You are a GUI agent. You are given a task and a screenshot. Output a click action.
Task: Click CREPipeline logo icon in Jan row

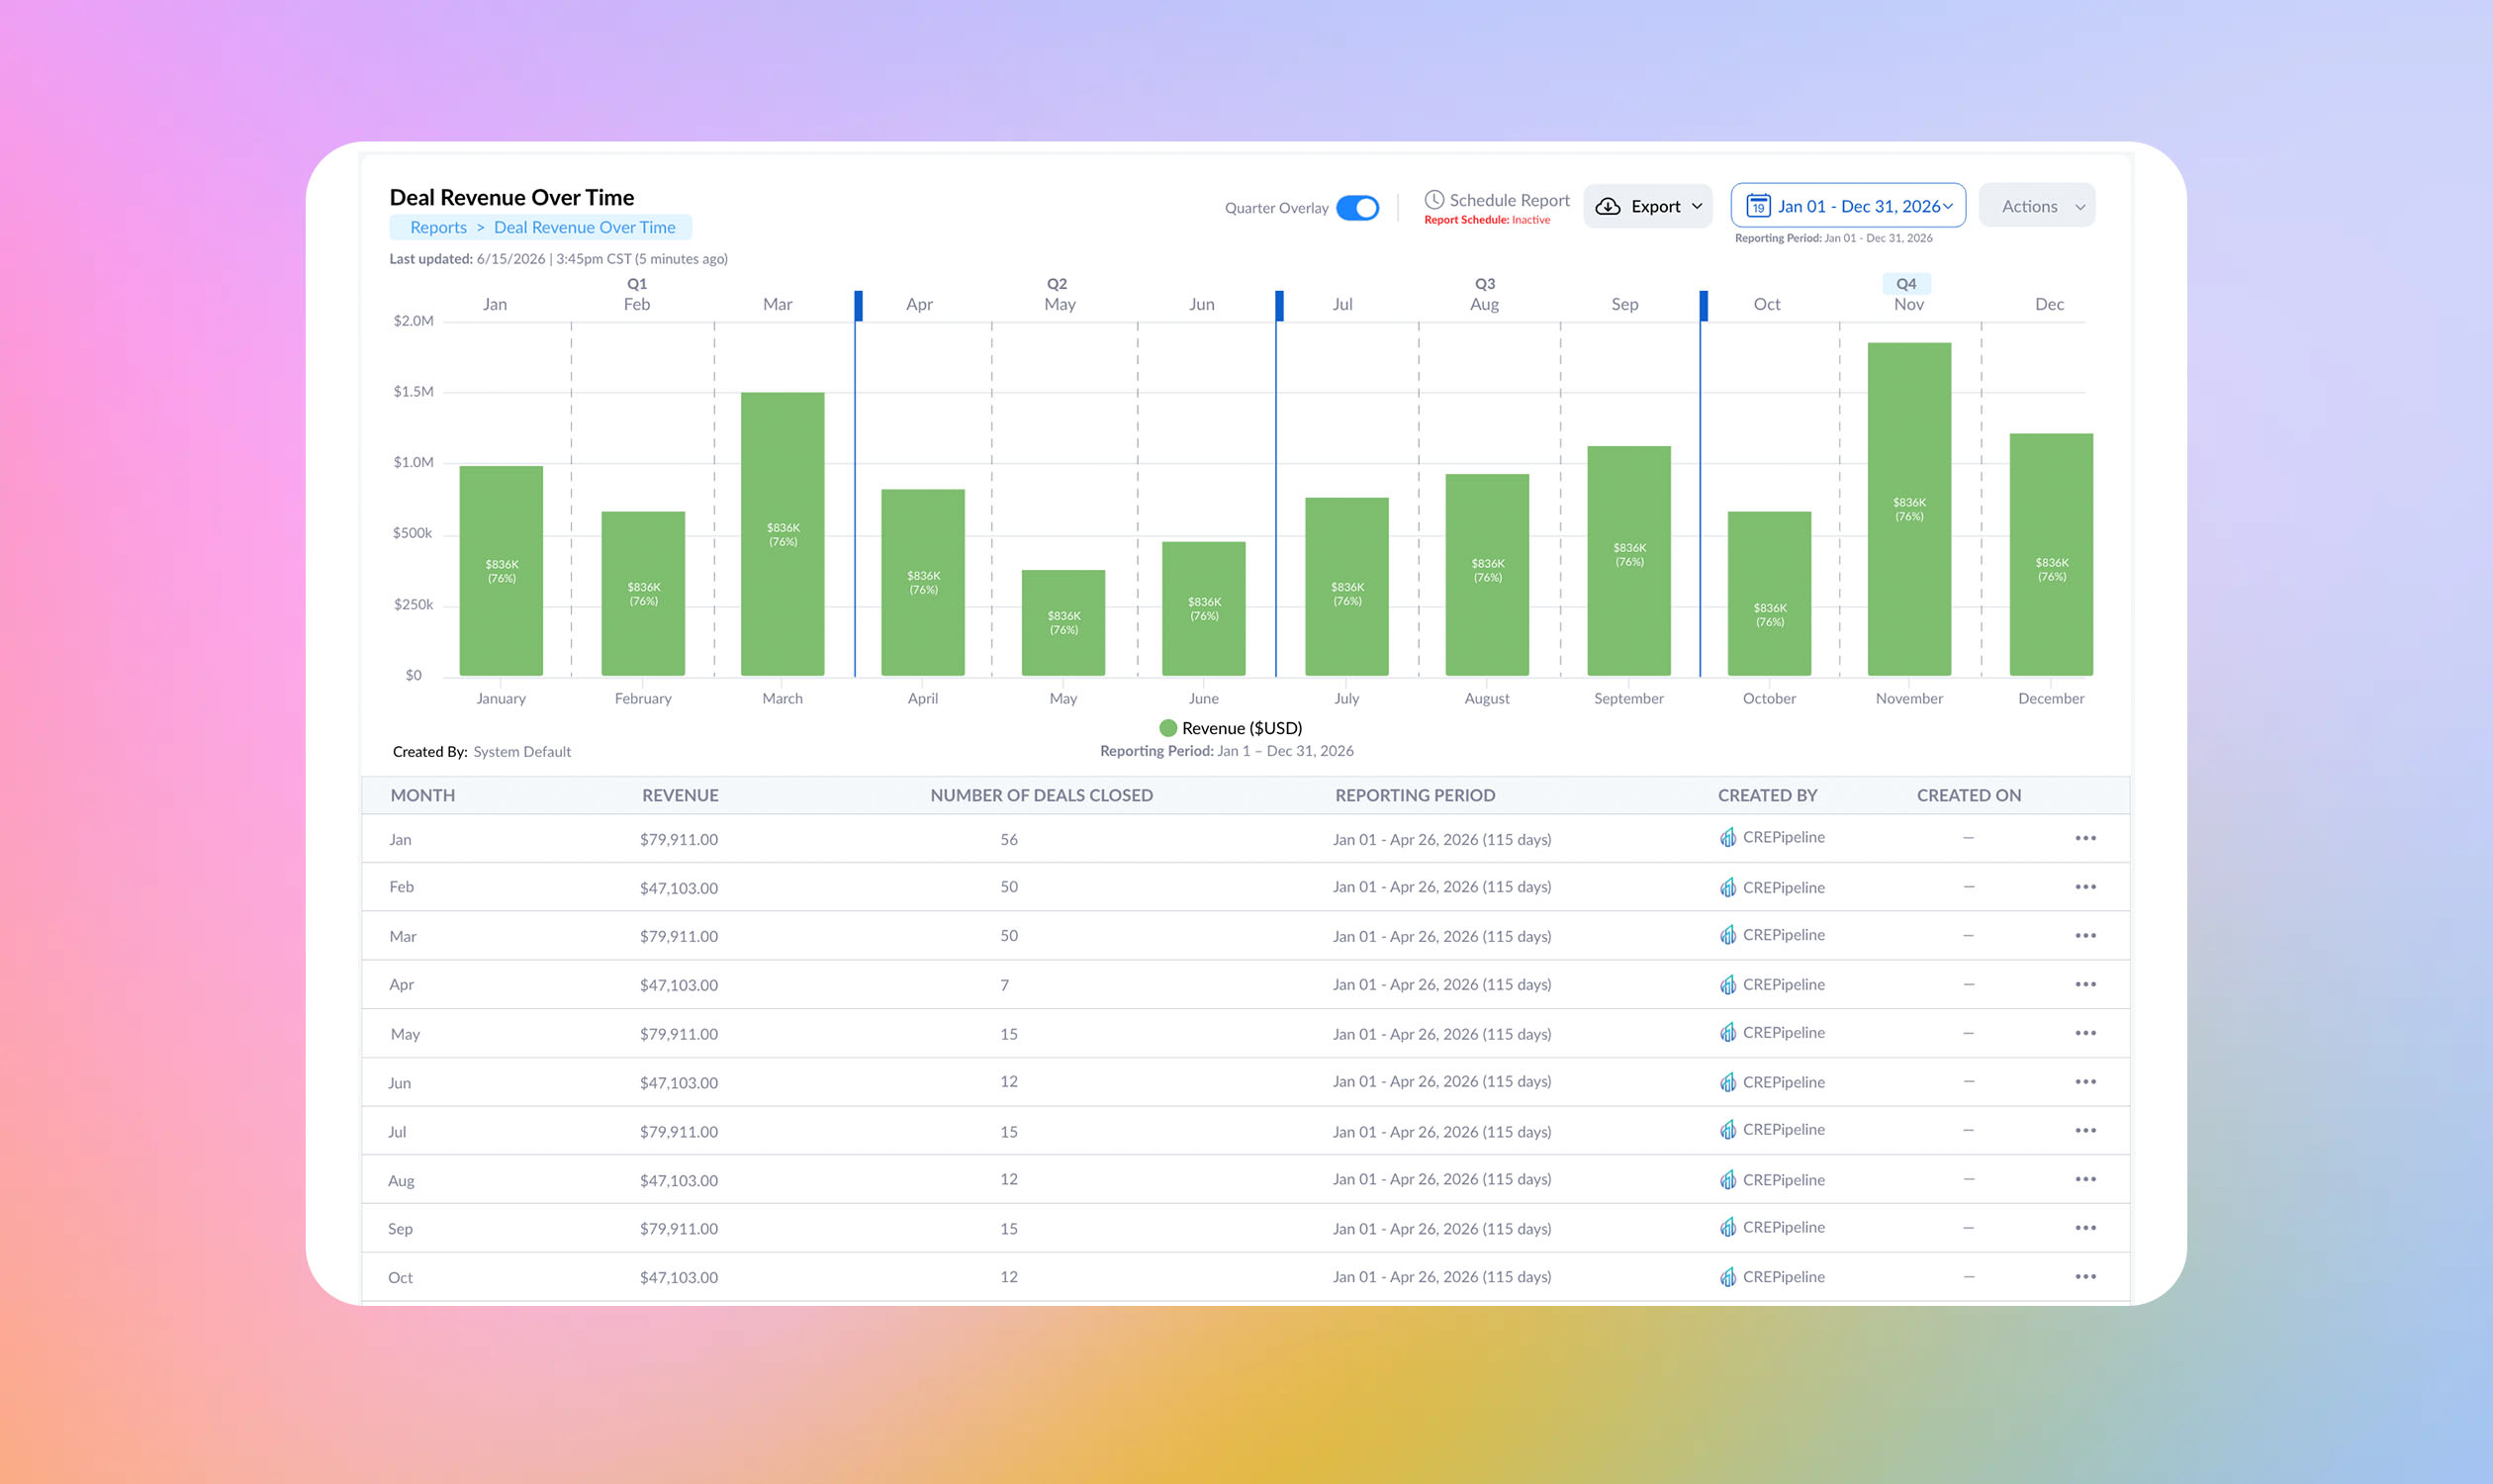tap(1727, 837)
